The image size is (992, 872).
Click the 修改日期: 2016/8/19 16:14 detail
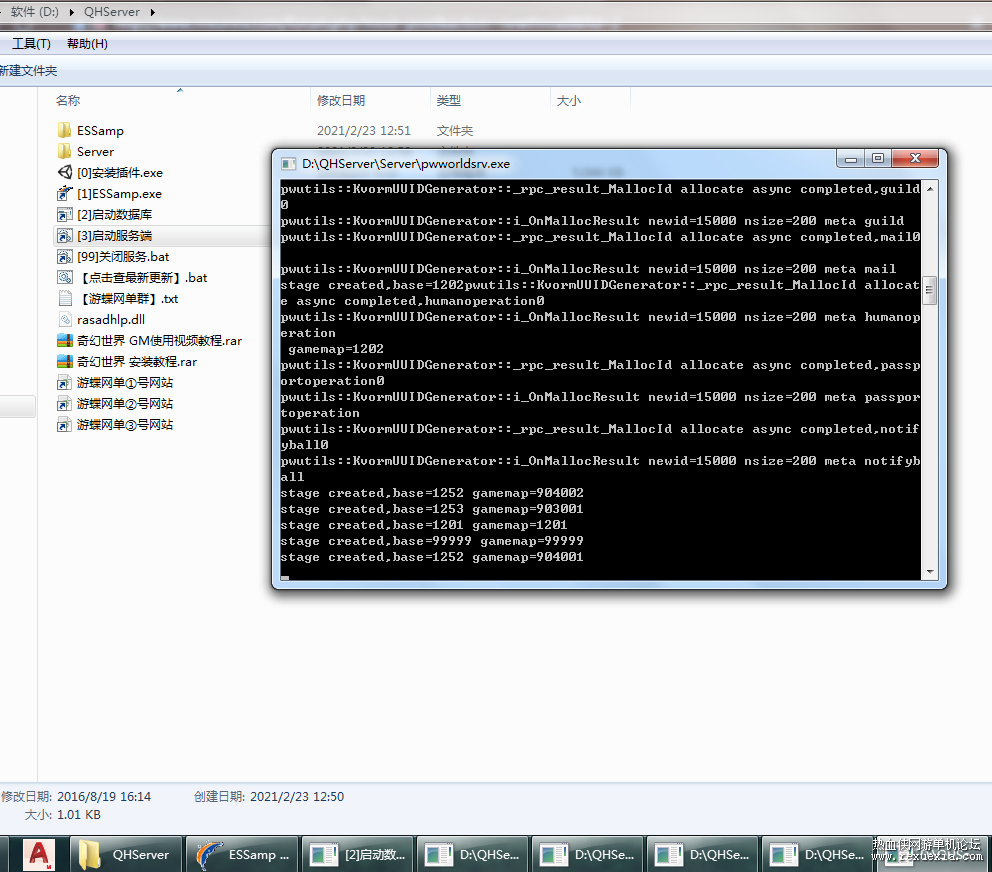coord(76,797)
